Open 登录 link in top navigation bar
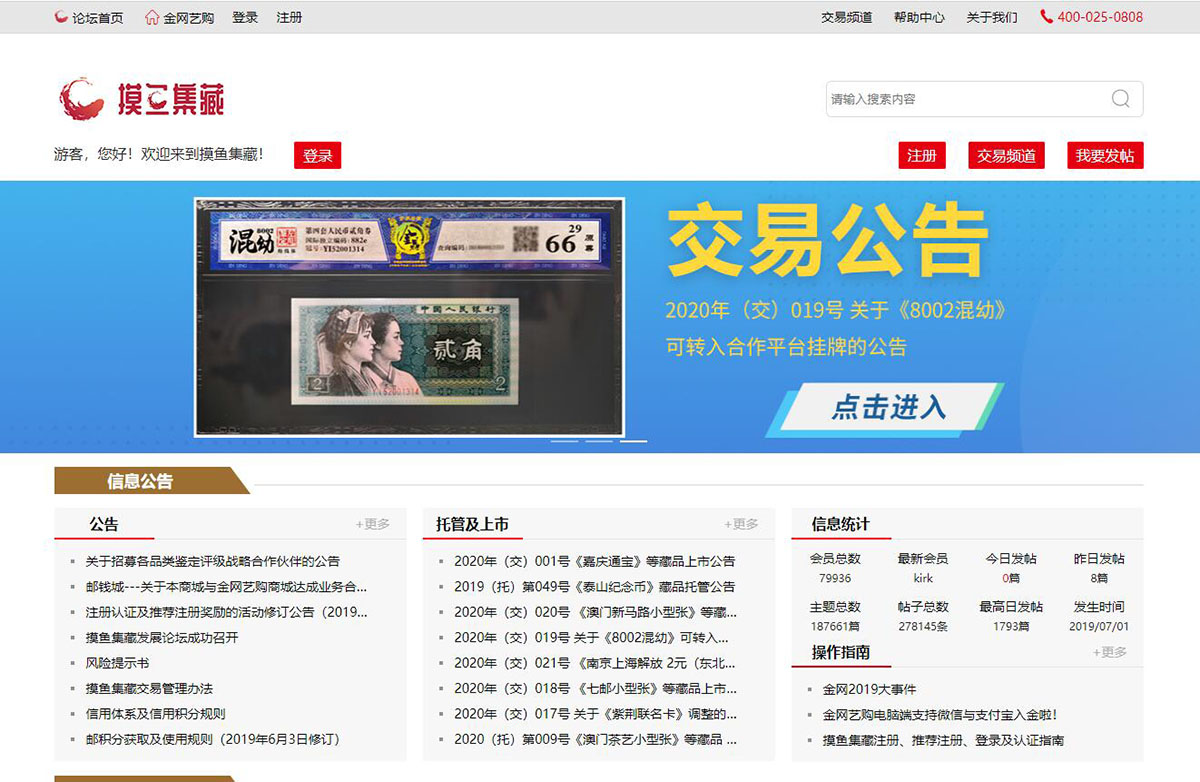The image size is (1200, 782). click(x=245, y=17)
